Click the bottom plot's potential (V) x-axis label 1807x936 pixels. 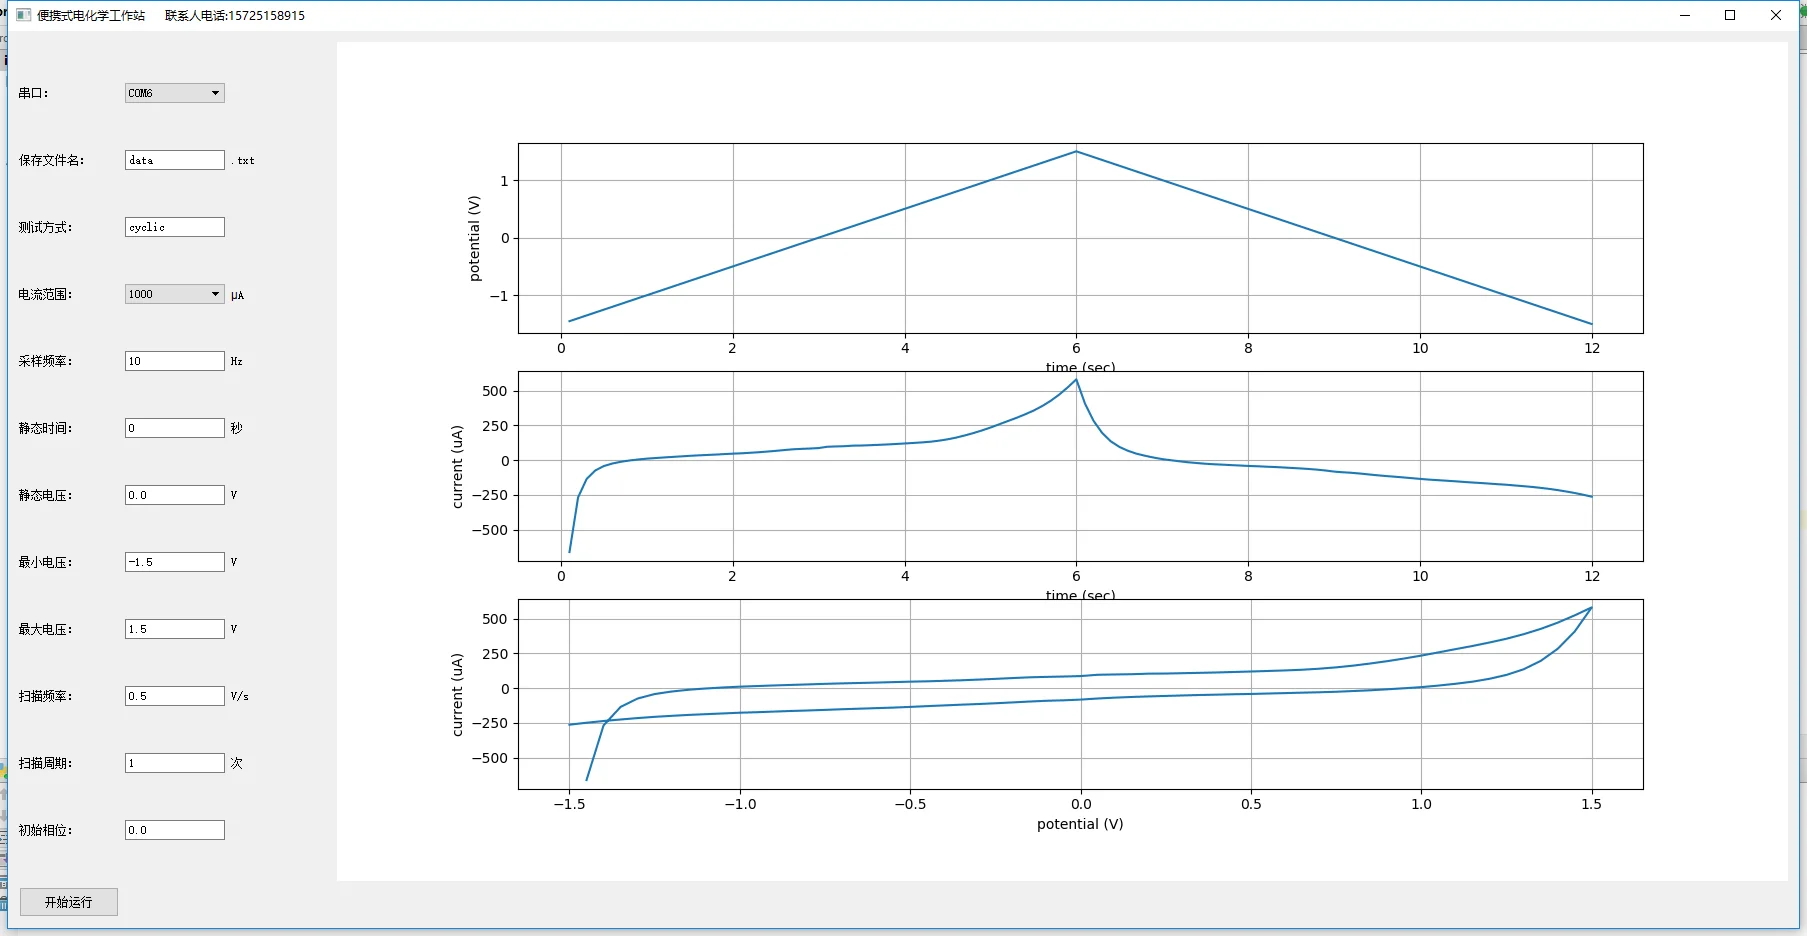coord(1080,824)
